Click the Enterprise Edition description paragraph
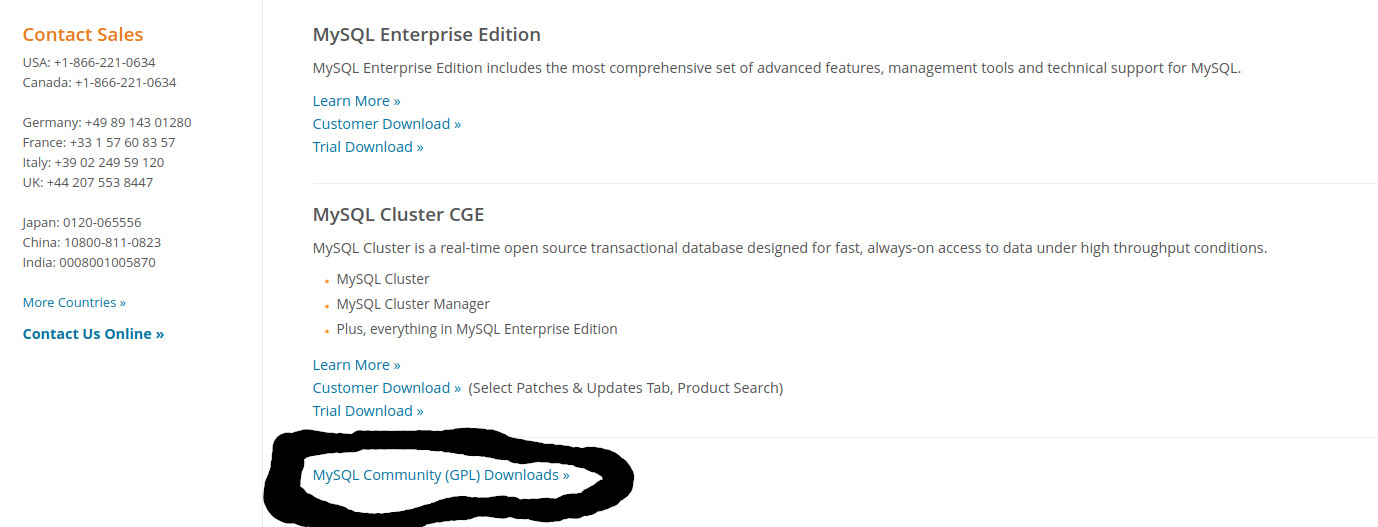The width and height of the screenshot is (1378, 527). [x=777, y=68]
